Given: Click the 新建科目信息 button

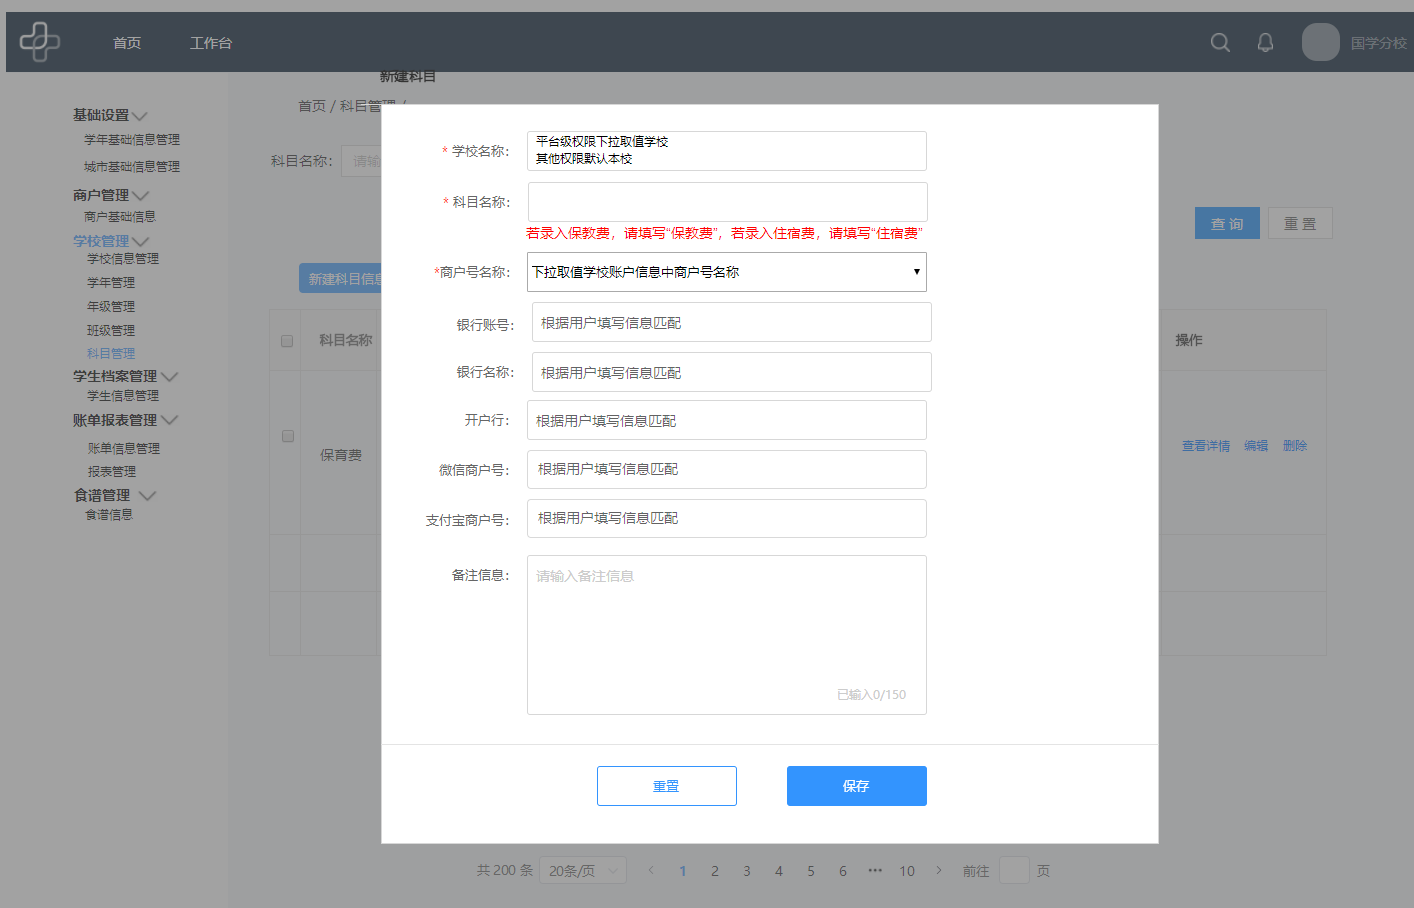Looking at the screenshot, I should click(340, 279).
